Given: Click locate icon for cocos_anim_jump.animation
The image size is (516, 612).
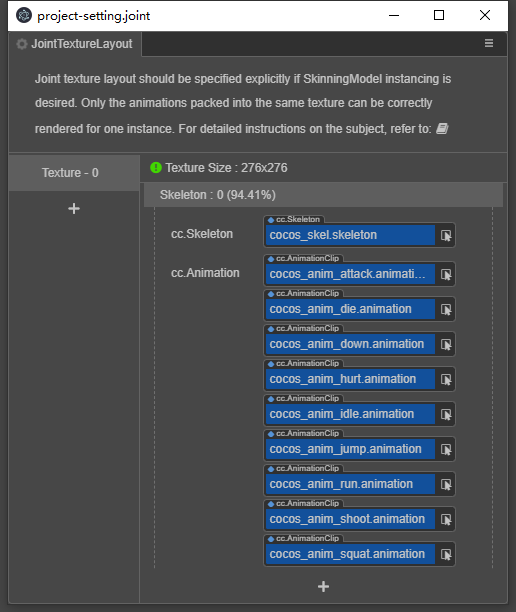Looking at the screenshot, I should click(x=446, y=449).
